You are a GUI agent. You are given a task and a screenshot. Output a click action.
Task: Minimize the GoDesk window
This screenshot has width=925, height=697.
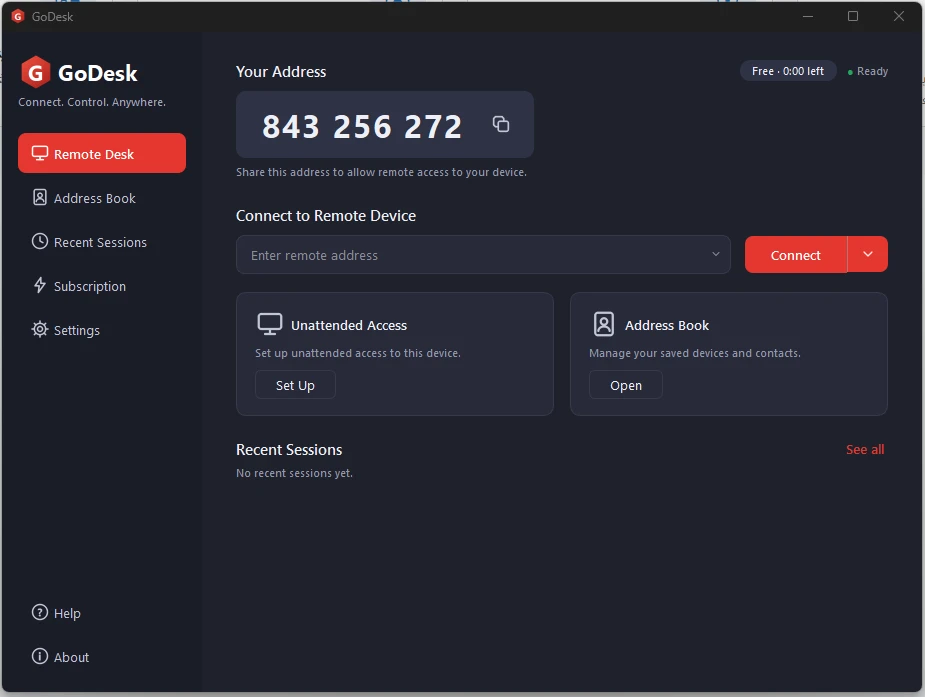tap(808, 16)
